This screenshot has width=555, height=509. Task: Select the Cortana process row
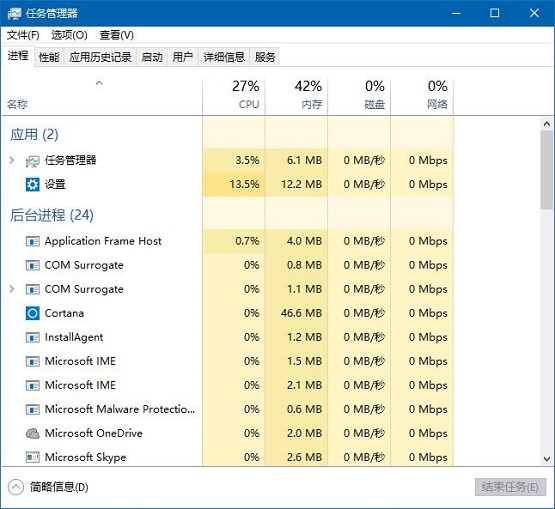coord(227,313)
